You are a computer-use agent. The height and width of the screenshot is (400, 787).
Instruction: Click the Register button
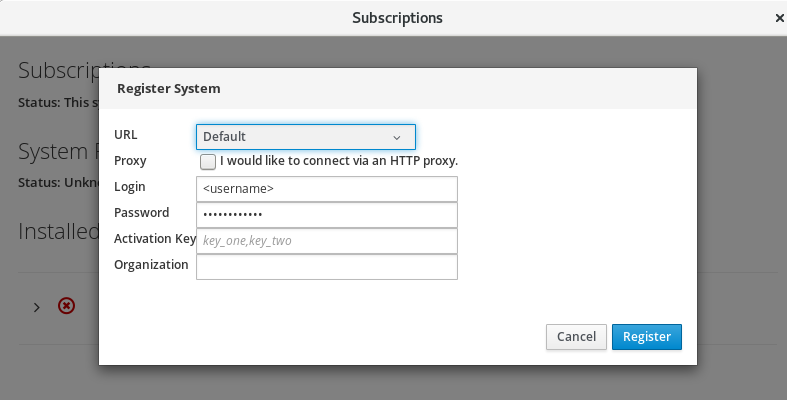point(646,337)
